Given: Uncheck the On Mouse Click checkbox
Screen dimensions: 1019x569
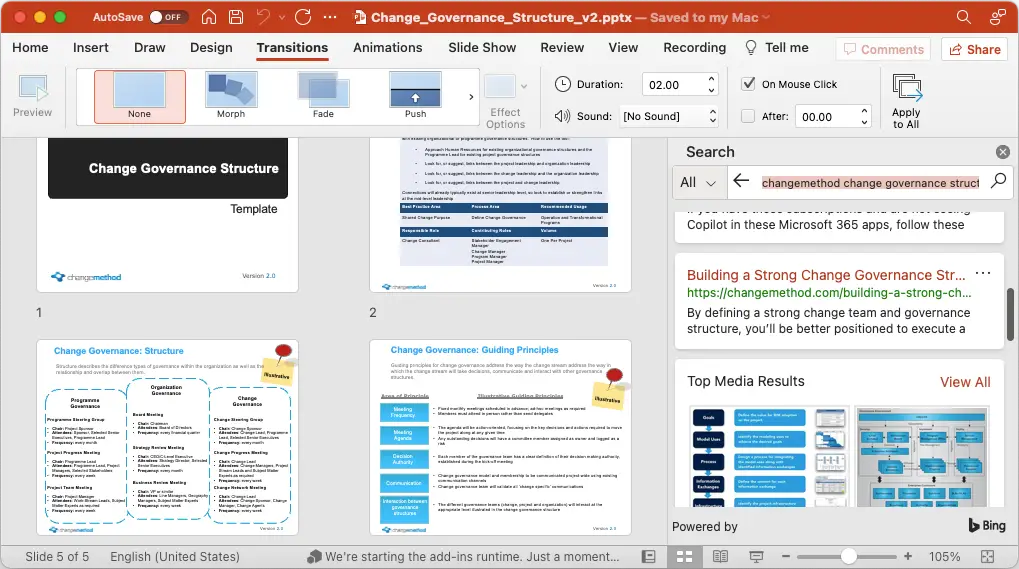Looking at the screenshot, I should coord(749,84).
